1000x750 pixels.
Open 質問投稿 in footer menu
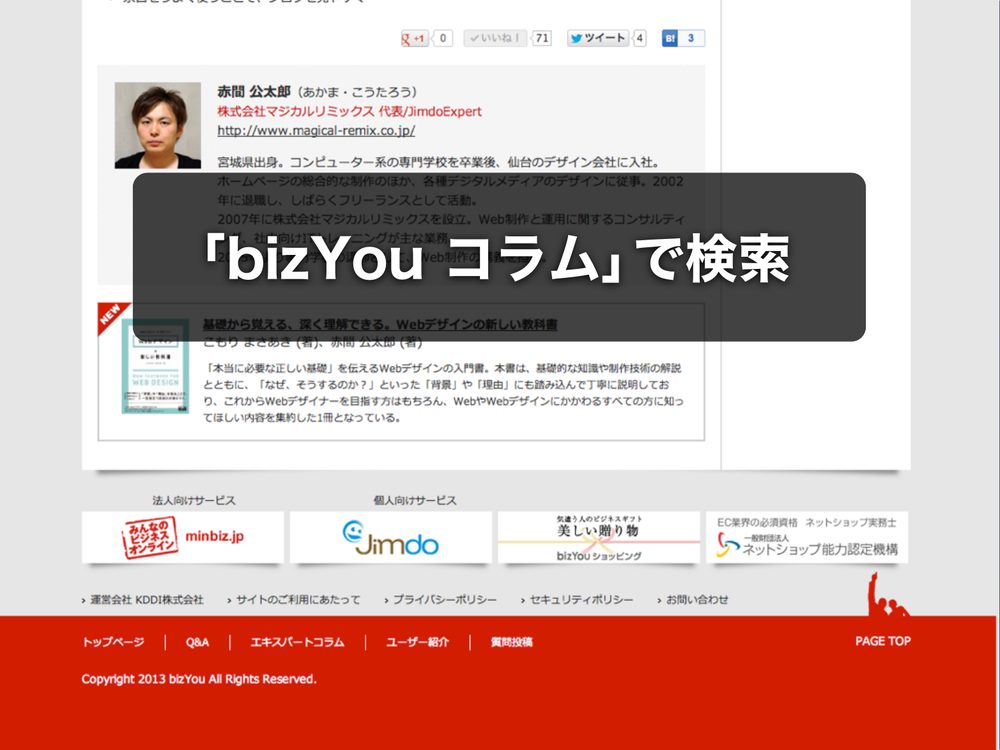click(511, 642)
